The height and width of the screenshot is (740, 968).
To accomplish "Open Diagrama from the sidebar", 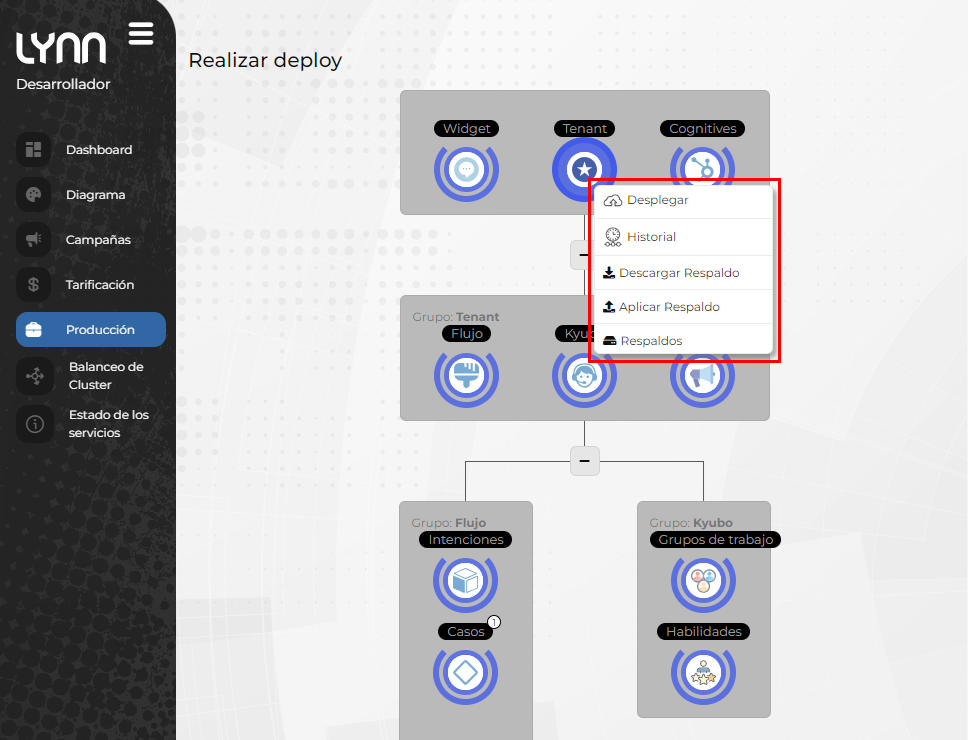I will click(95, 195).
